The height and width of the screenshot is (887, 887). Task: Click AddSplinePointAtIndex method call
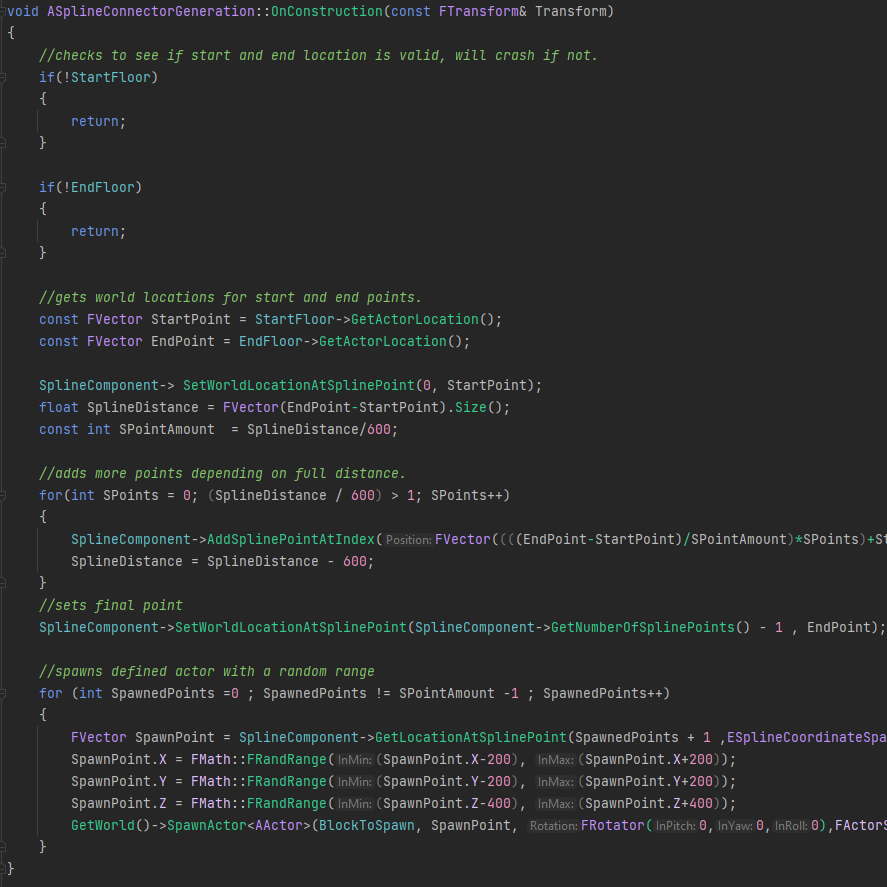point(291,540)
